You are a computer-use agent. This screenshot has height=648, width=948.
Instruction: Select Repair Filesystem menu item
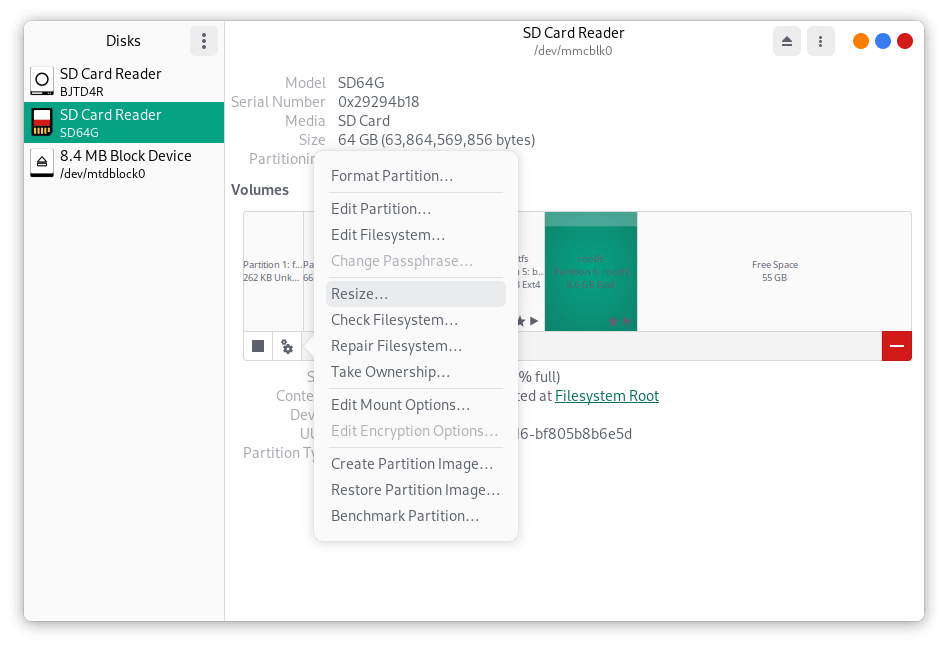(x=396, y=346)
